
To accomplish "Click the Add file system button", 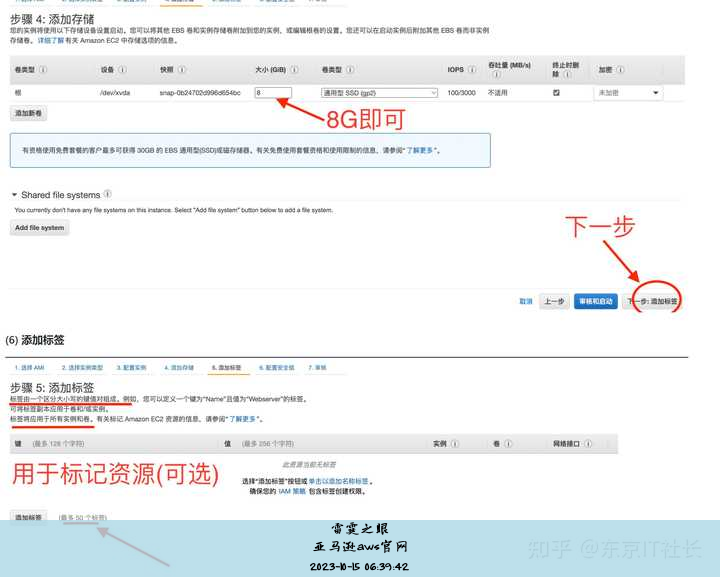I will (x=39, y=228).
